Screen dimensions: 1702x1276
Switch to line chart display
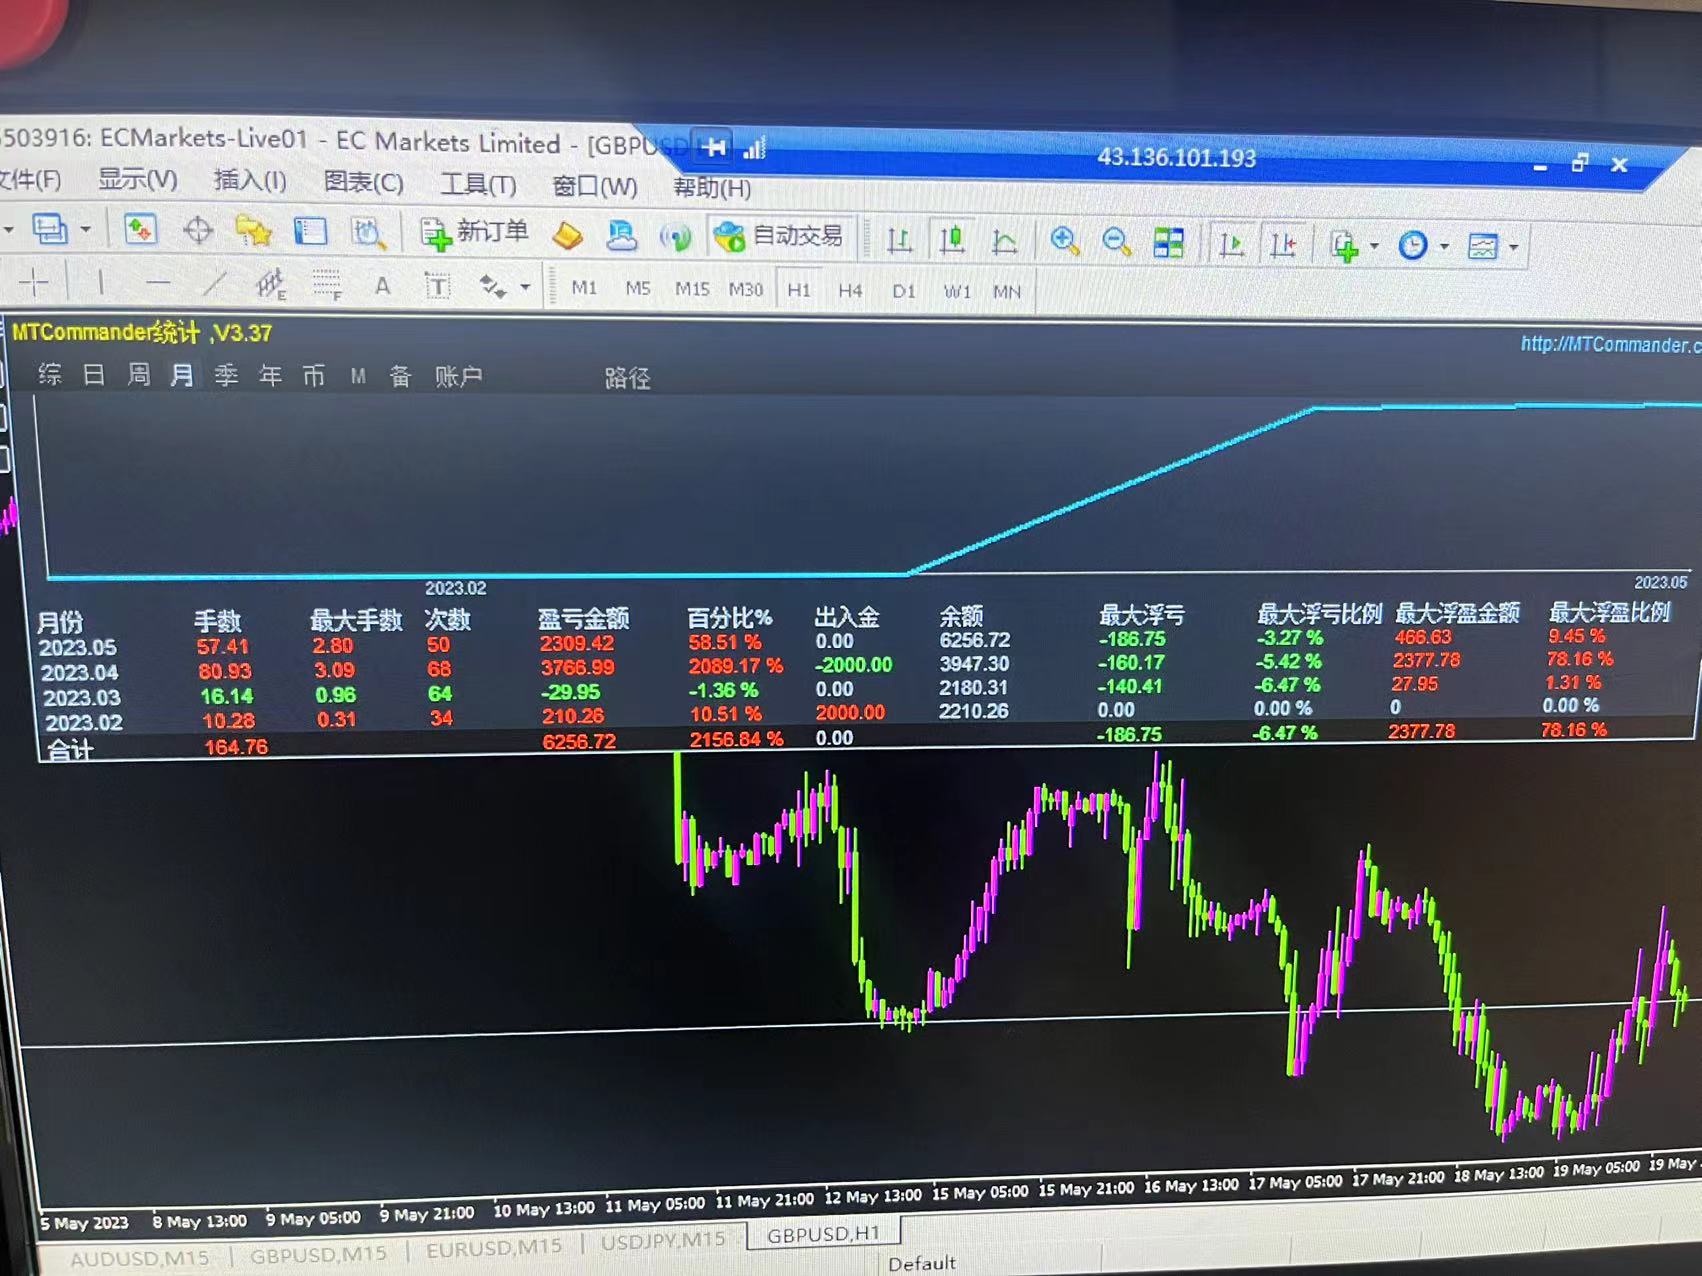coord(1004,241)
